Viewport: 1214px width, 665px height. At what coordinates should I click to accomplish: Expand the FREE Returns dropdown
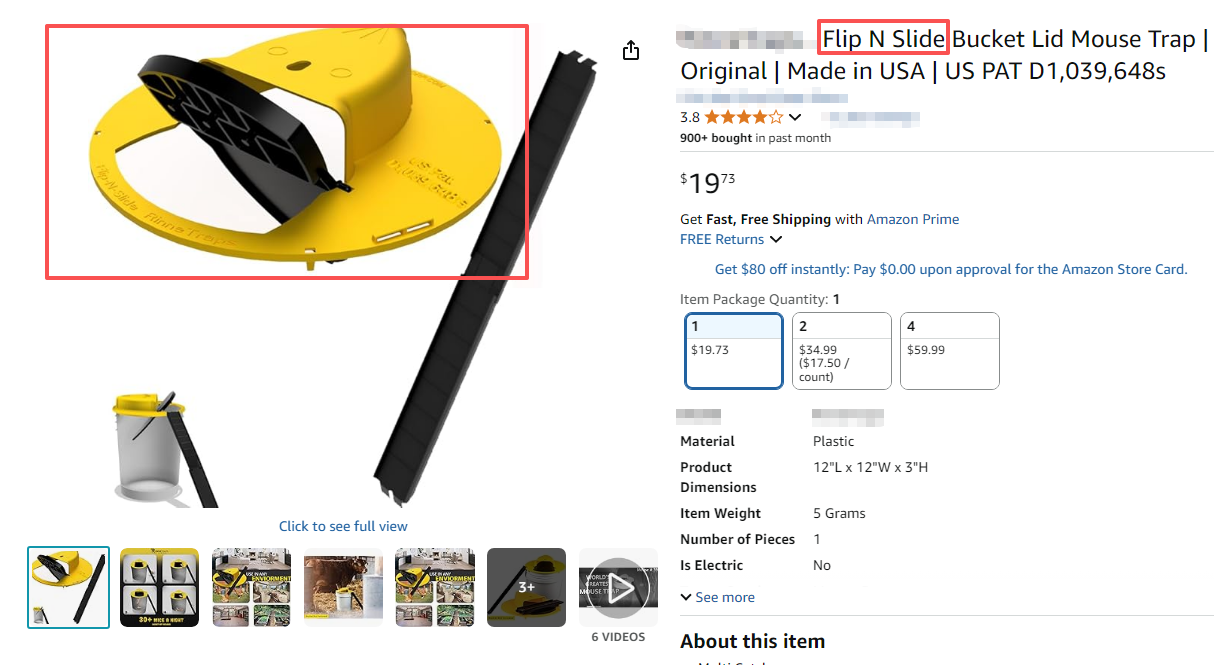tap(776, 240)
